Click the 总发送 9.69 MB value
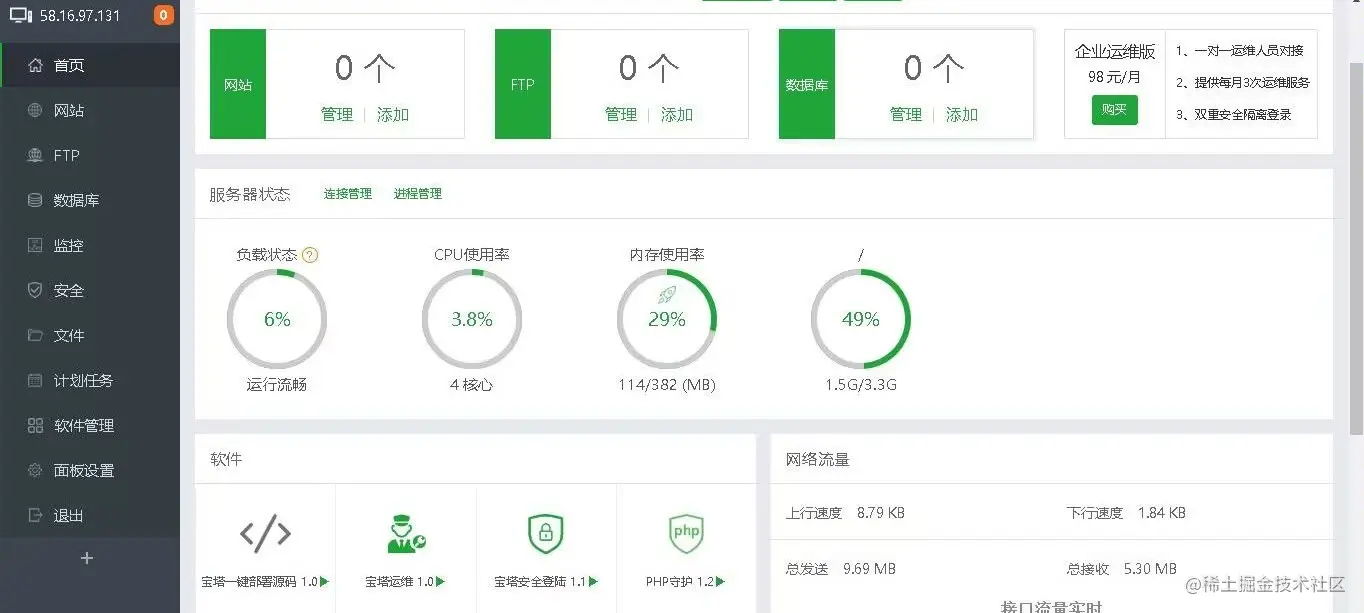Image resolution: width=1364 pixels, height=613 pixels. (x=870, y=569)
